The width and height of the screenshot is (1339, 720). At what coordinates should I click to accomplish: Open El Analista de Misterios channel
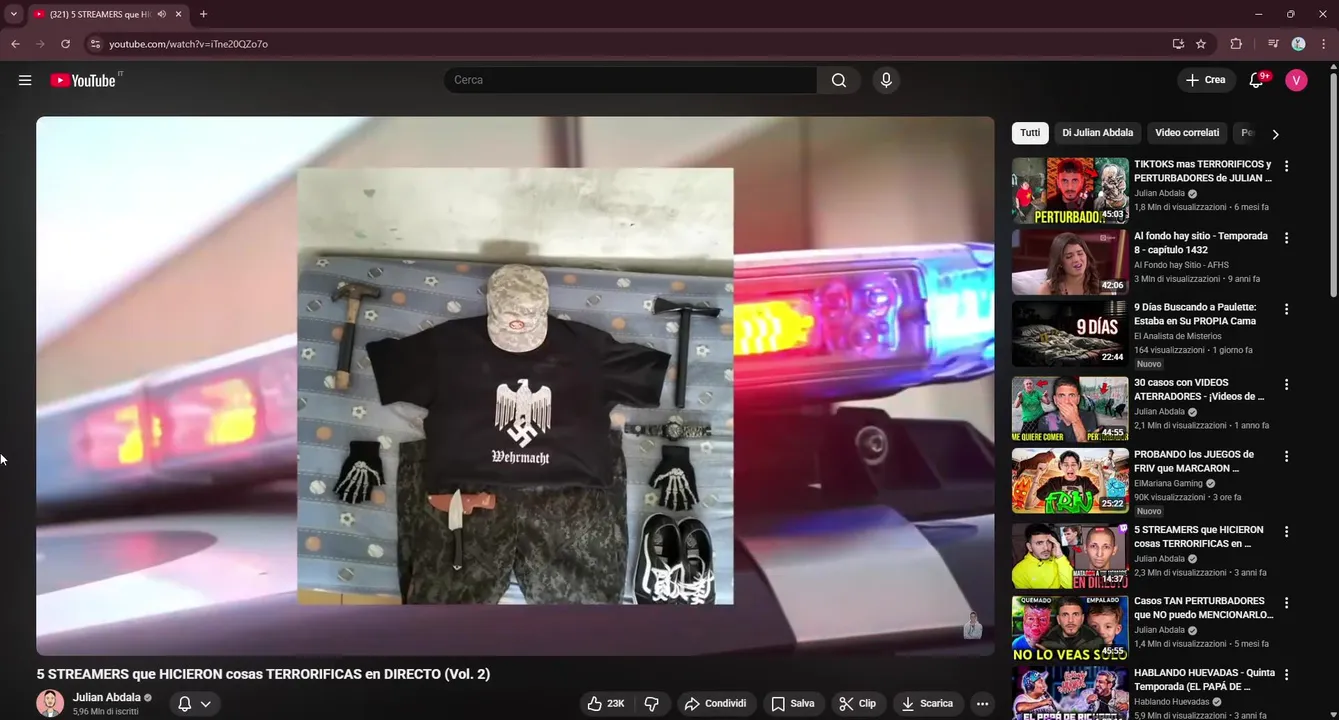pyautogui.click(x=1178, y=336)
